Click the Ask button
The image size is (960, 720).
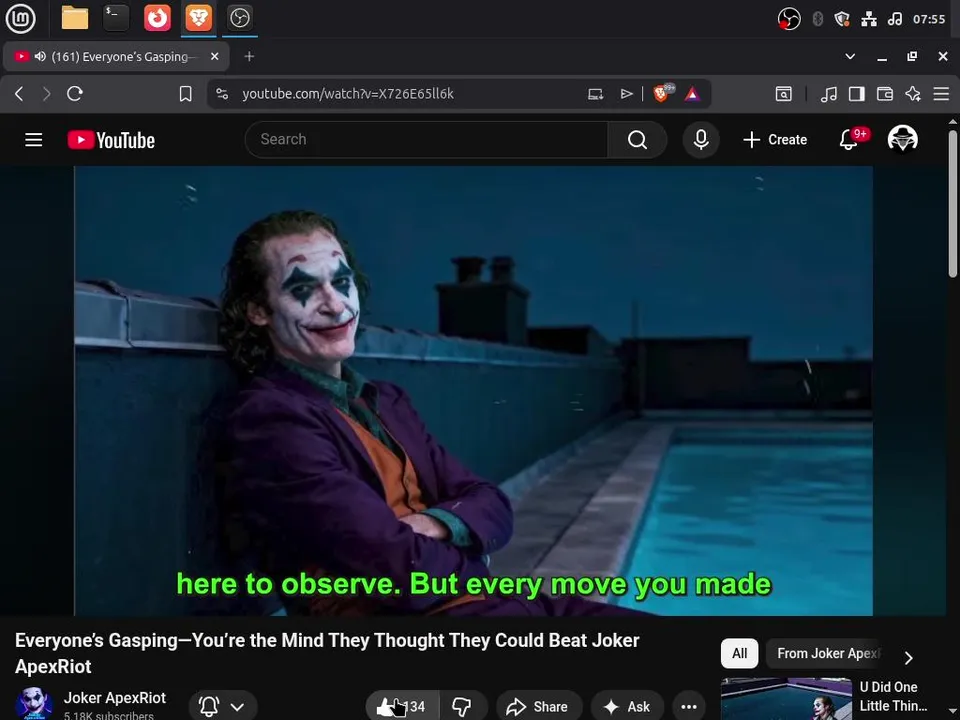pyautogui.click(x=627, y=707)
